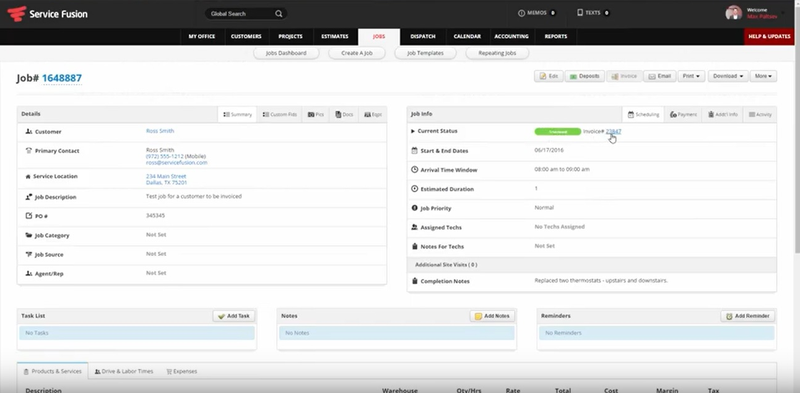This screenshot has height=393, width=800.
Task: Click Create A Job button
Action: click(357, 53)
